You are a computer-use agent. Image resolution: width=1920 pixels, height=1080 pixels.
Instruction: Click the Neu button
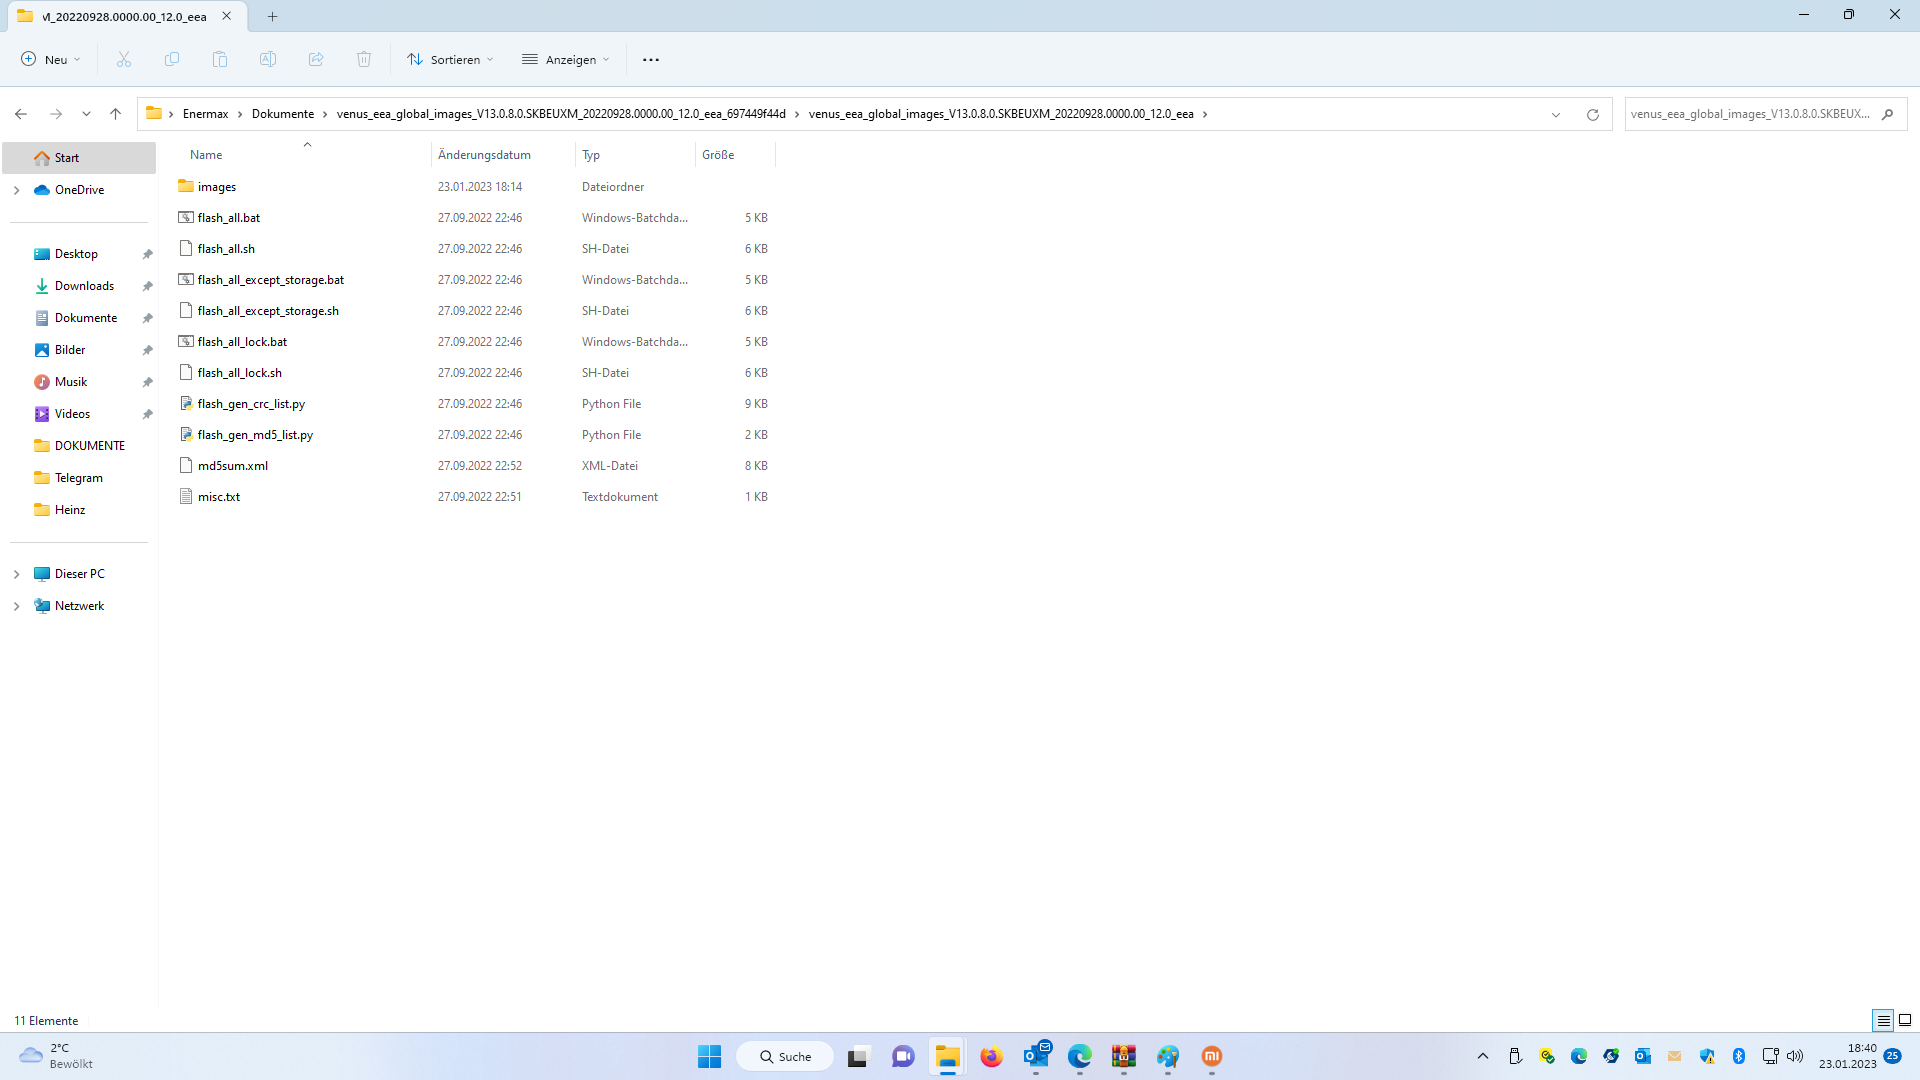tap(50, 60)
